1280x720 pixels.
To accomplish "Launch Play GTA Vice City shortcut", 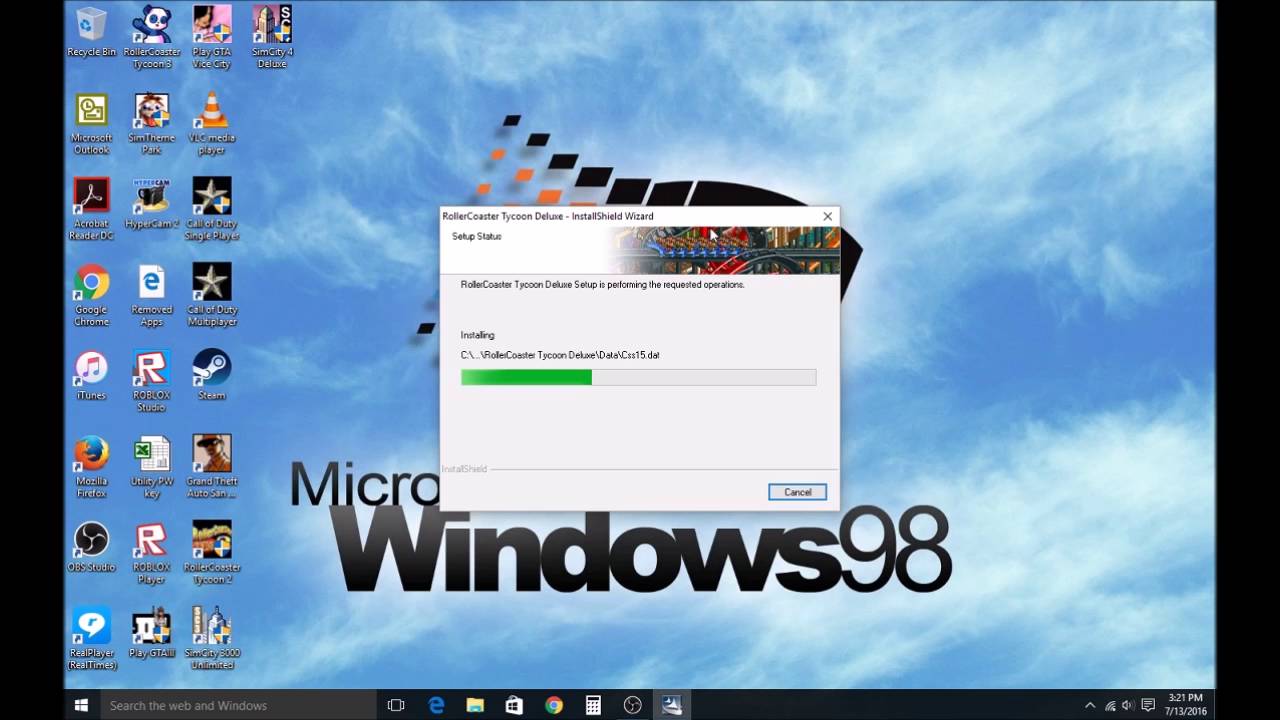I will 211,25.
